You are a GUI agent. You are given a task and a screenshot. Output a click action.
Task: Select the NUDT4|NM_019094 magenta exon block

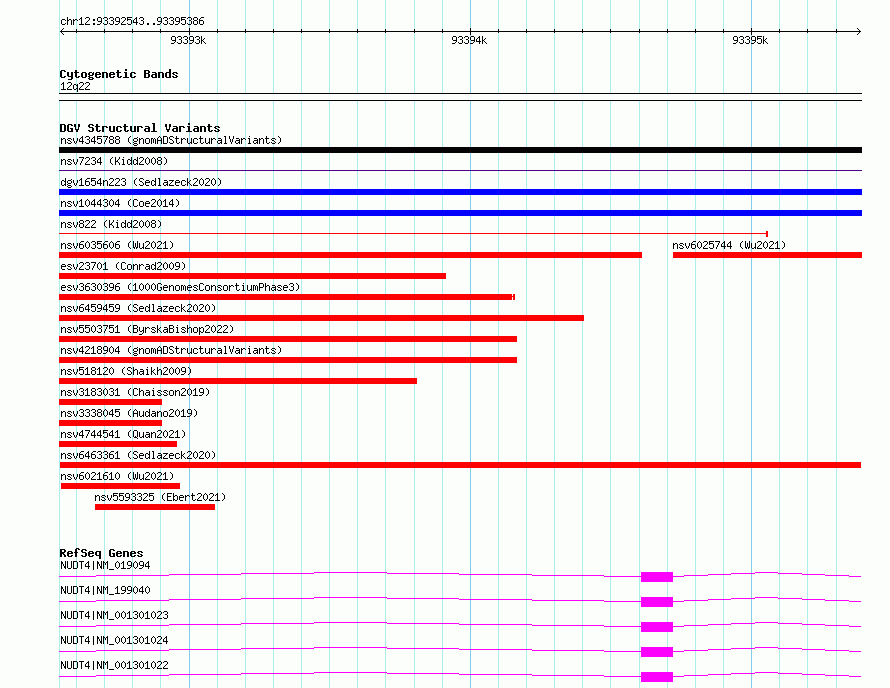pyautogui.click(x=657, y=577)
